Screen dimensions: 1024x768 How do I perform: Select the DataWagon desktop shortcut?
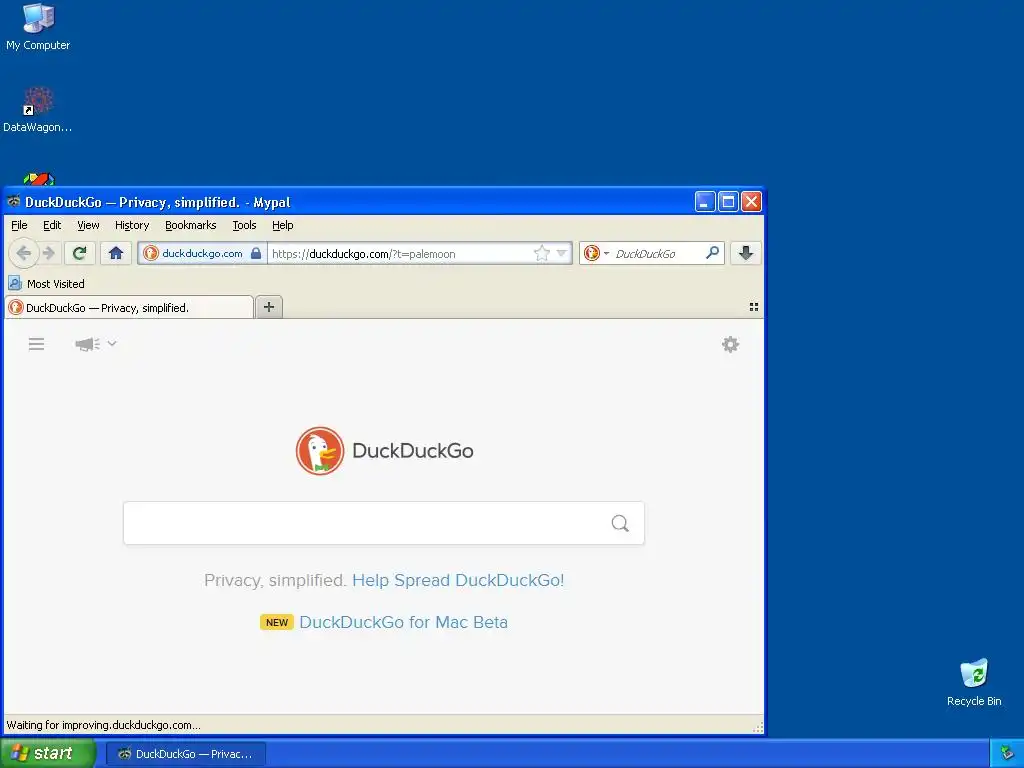(x=38, y=109)
